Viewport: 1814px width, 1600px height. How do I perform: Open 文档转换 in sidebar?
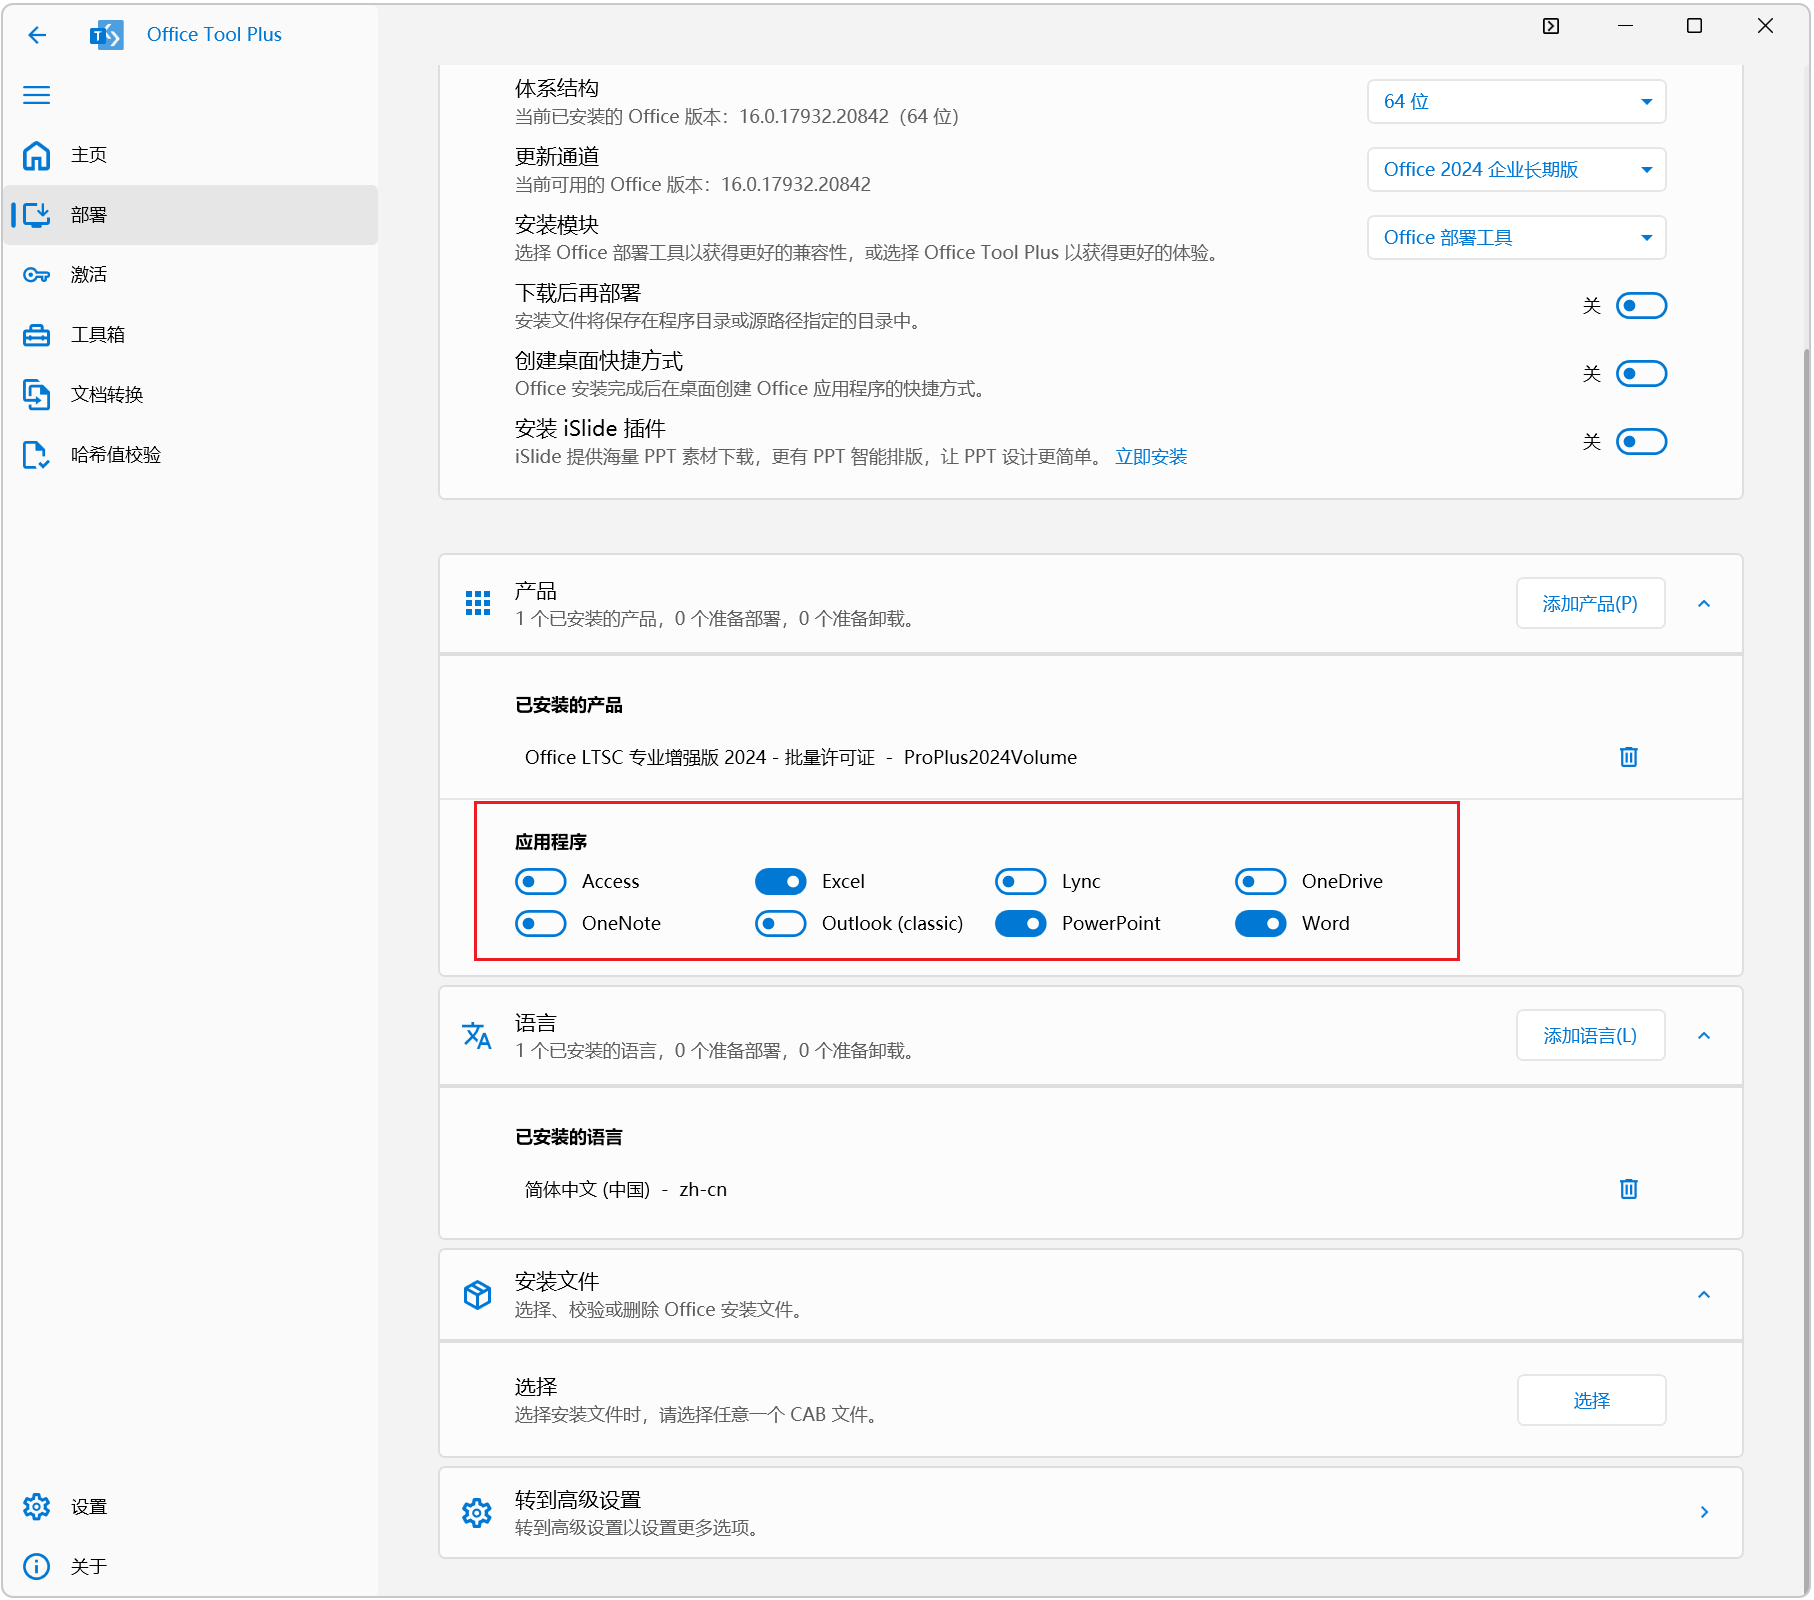(x=190, y=395)
